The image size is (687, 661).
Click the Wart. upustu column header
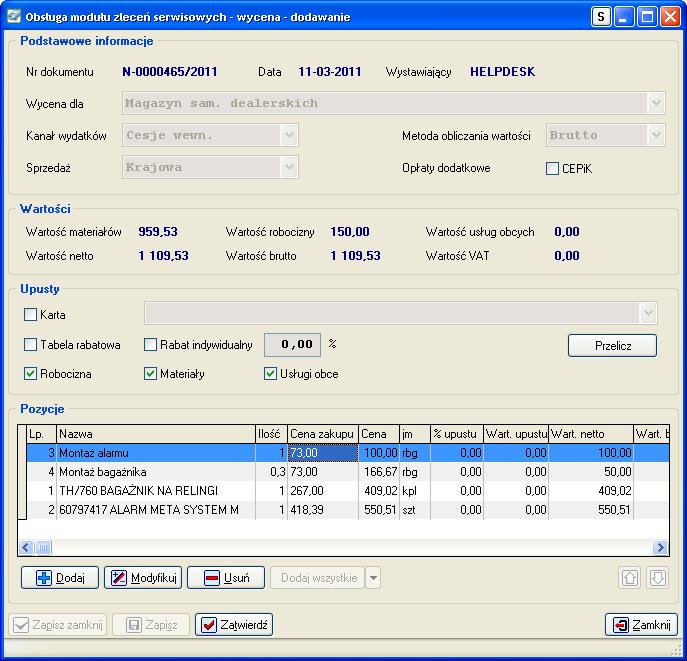(516, 434)
